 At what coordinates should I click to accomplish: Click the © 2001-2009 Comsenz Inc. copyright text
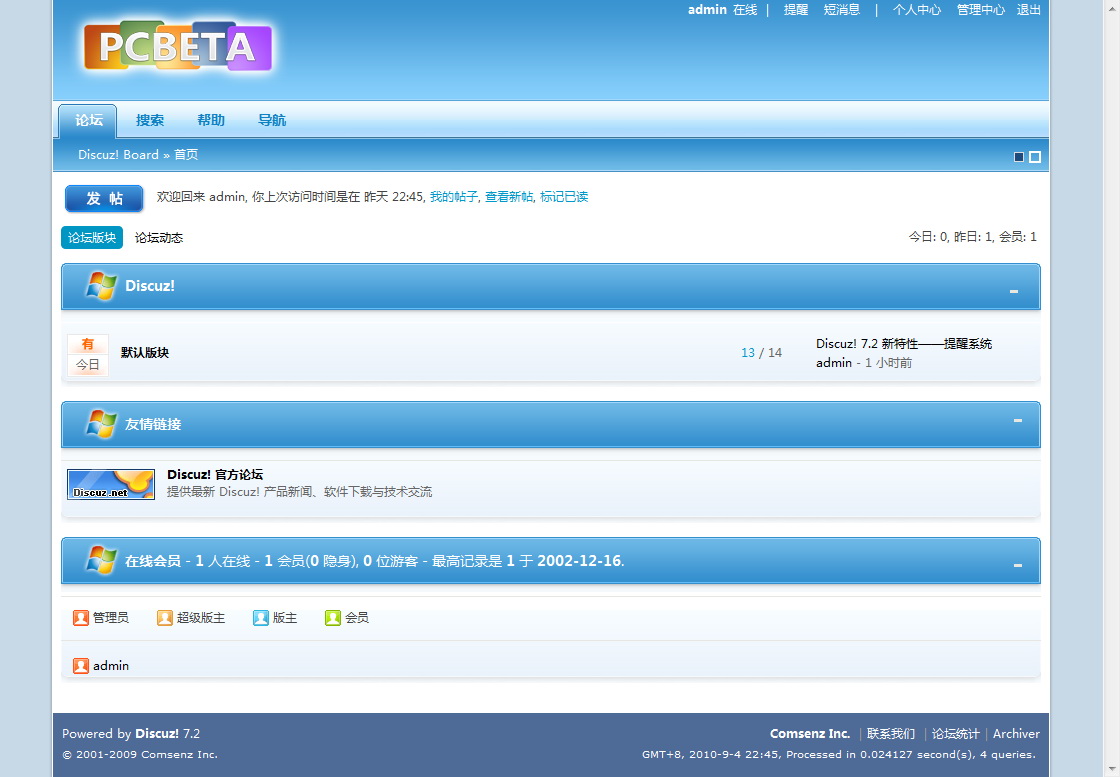pyautogui.click(x=140, y=754)
